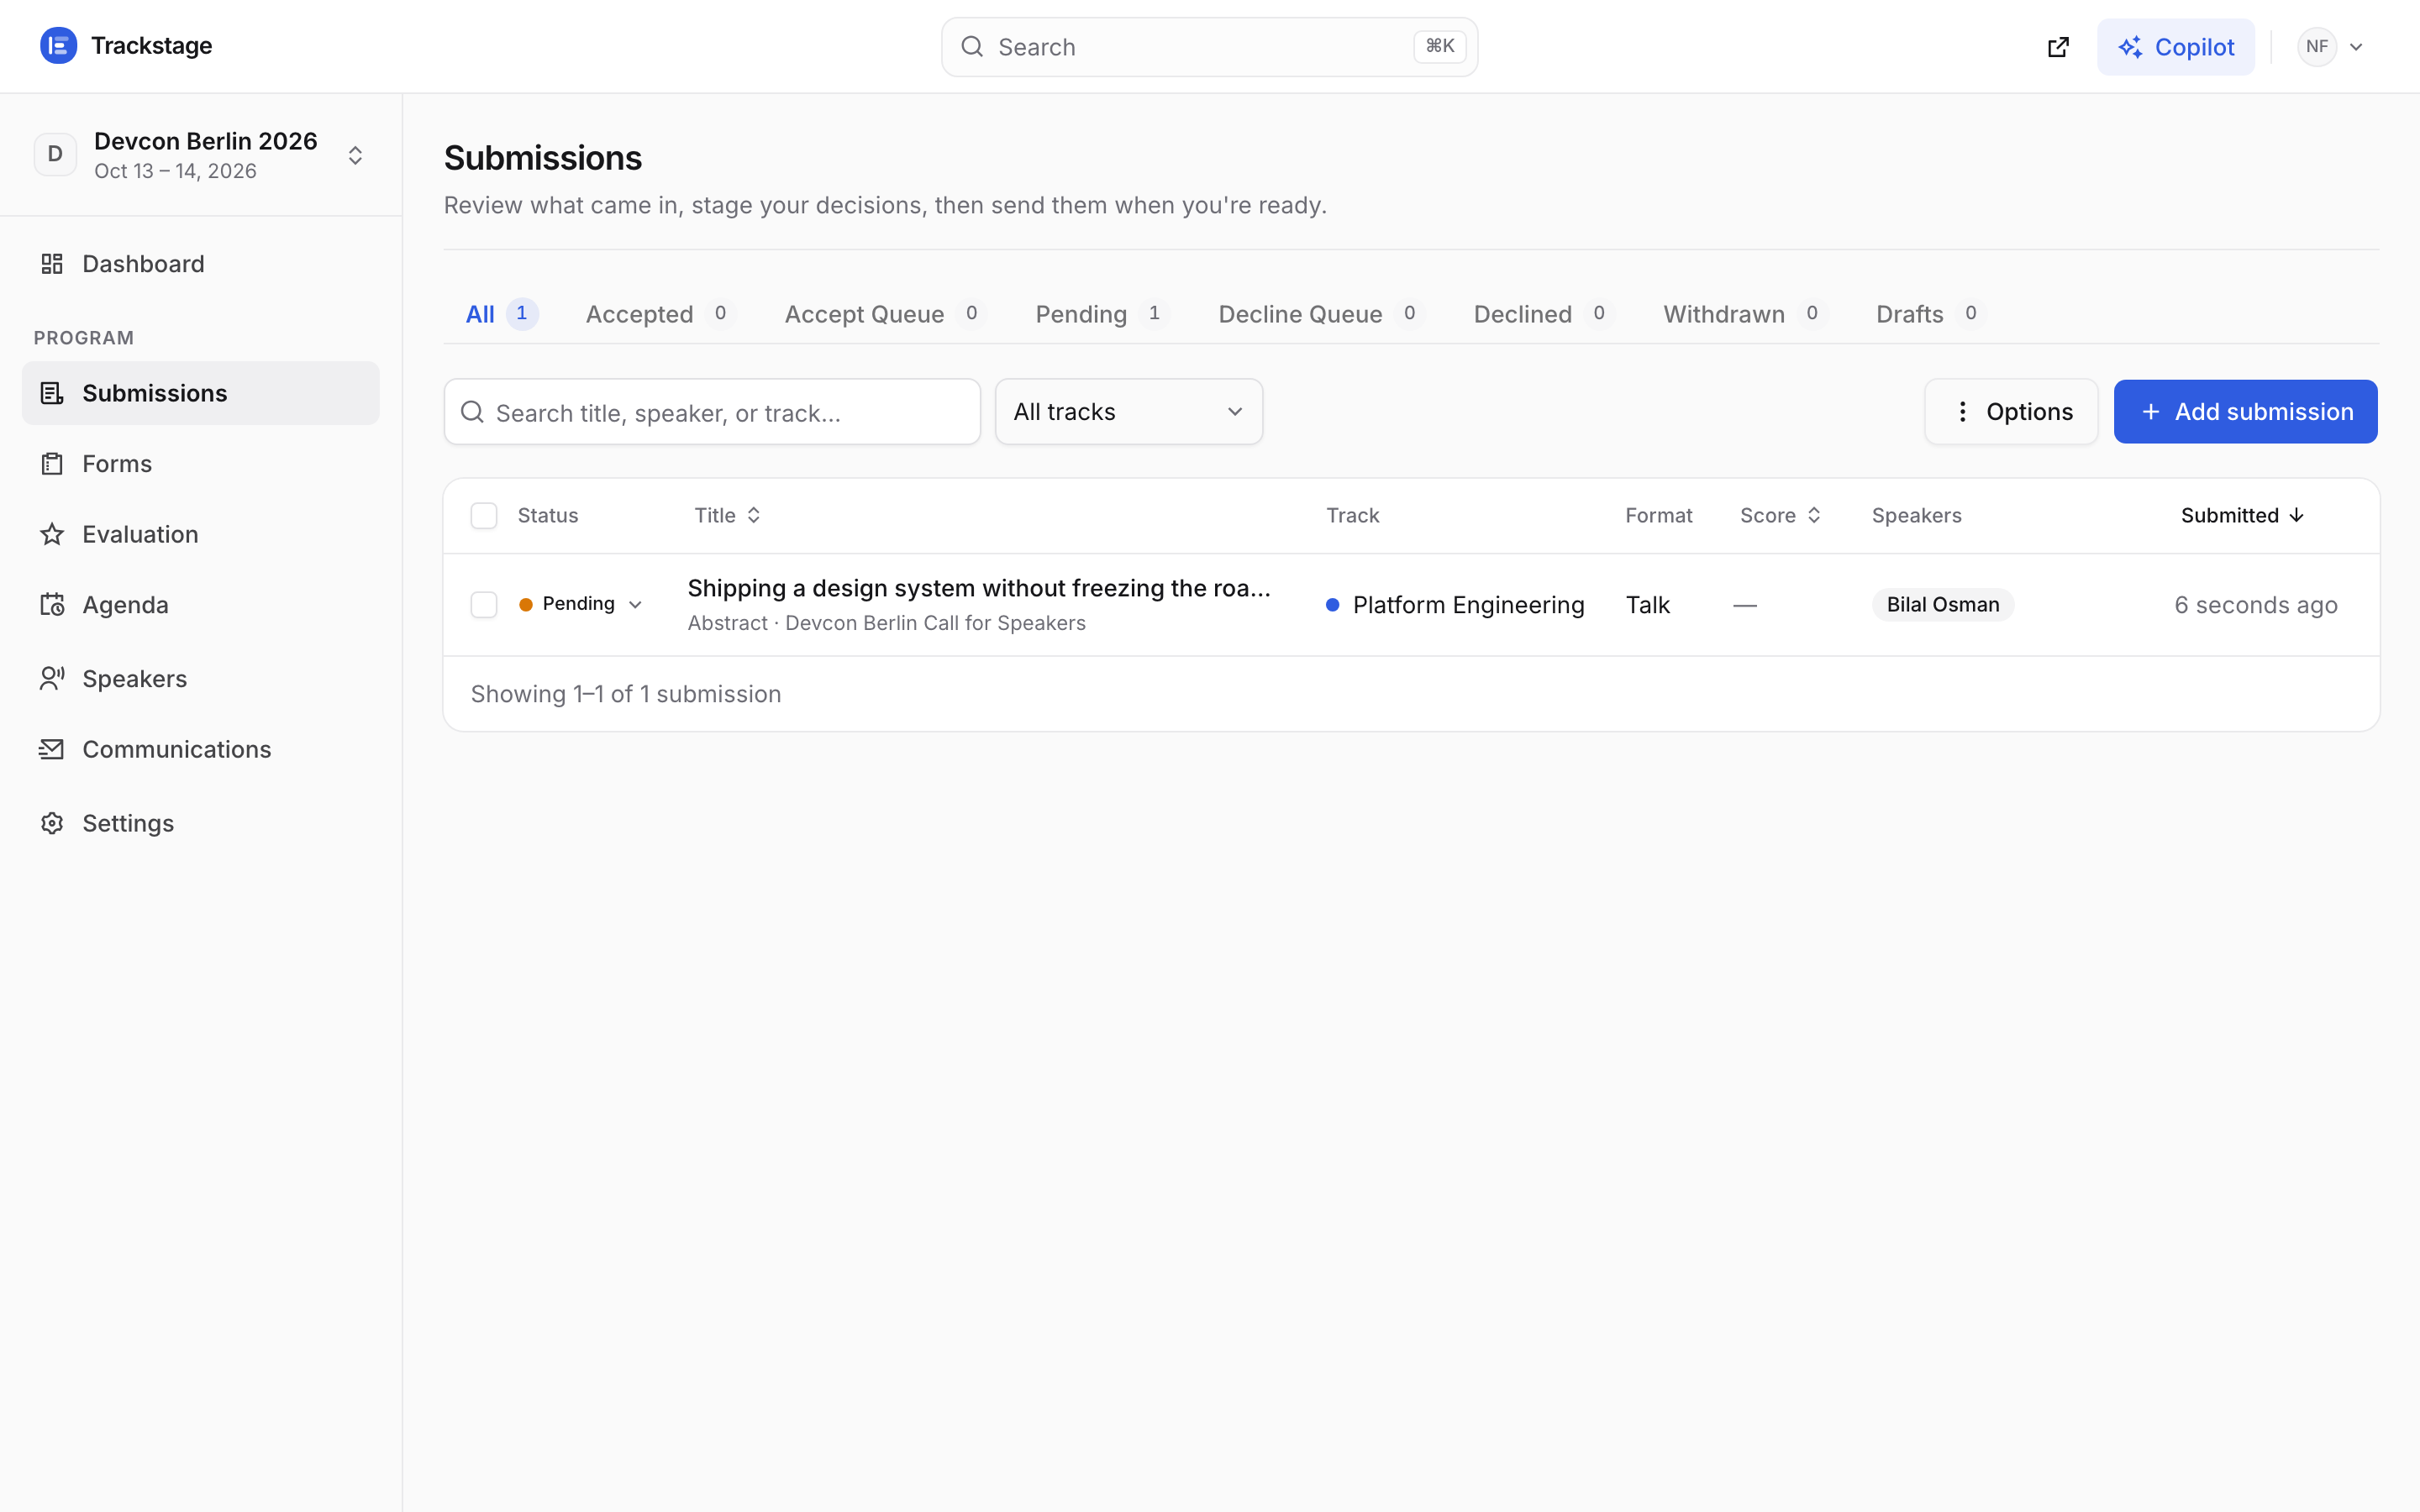Navigate to Agenda
Viewport: 2420px width, 1512px height.
(200, 605)
